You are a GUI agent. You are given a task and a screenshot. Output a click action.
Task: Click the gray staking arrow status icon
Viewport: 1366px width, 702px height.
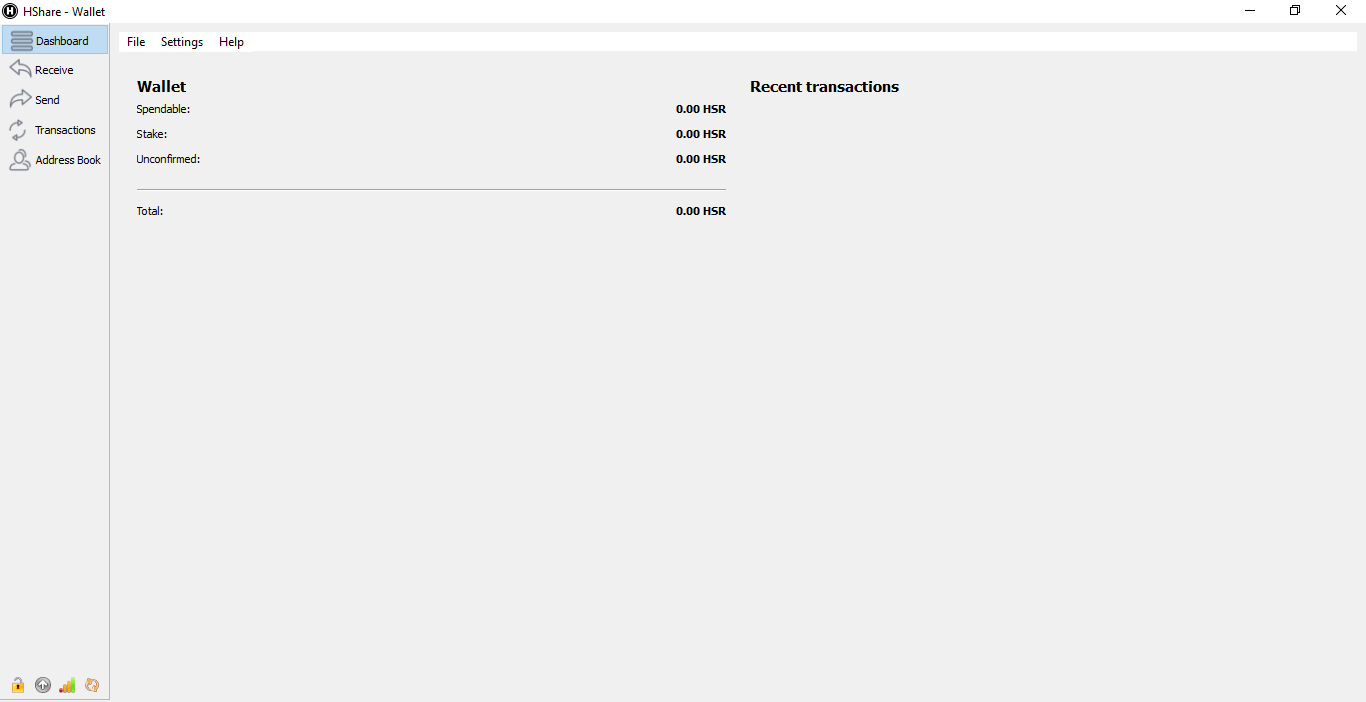tap(43, 685)
